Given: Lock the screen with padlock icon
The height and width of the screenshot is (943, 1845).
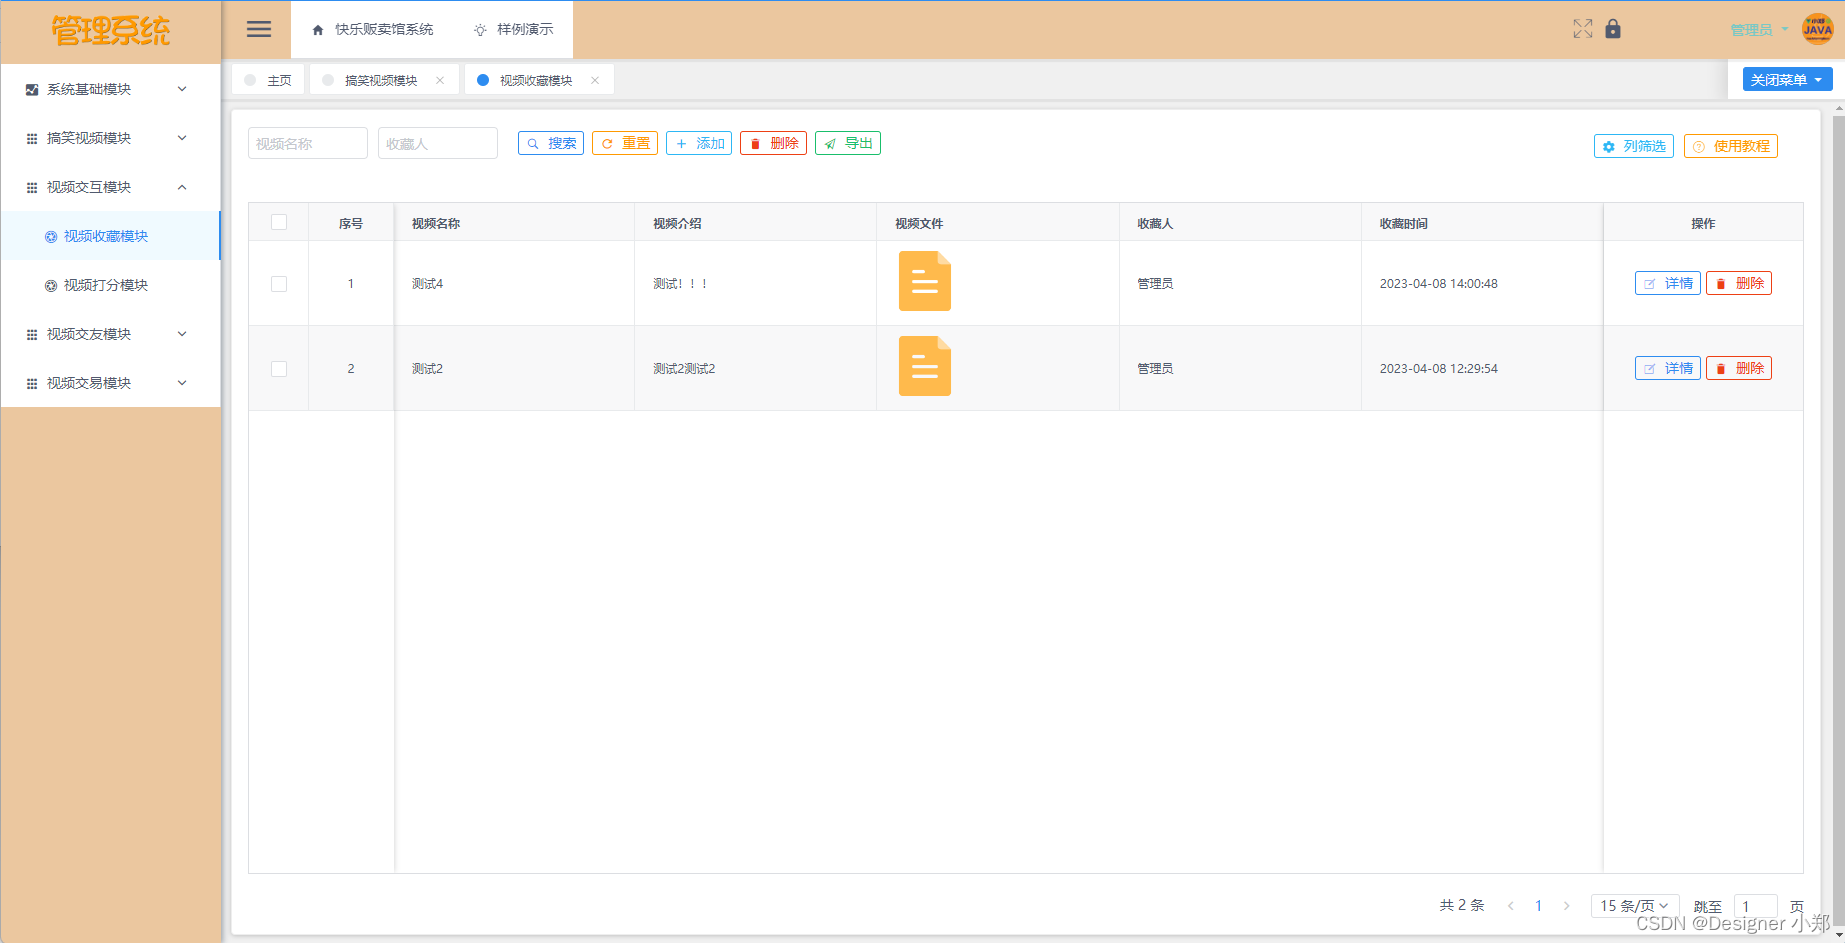Looking at the screenshot, I should (1612, 29).
